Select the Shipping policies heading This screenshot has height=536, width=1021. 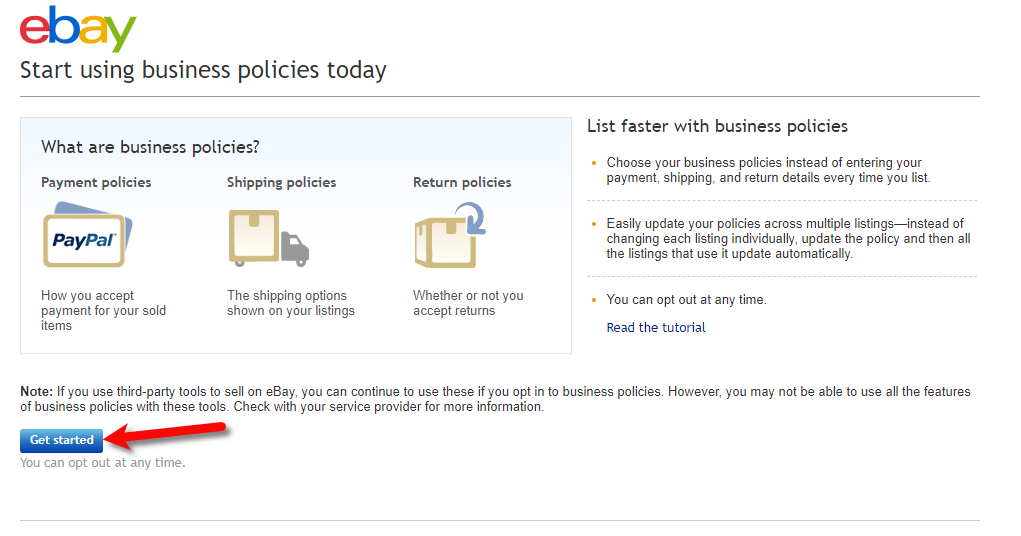(281, 182)
